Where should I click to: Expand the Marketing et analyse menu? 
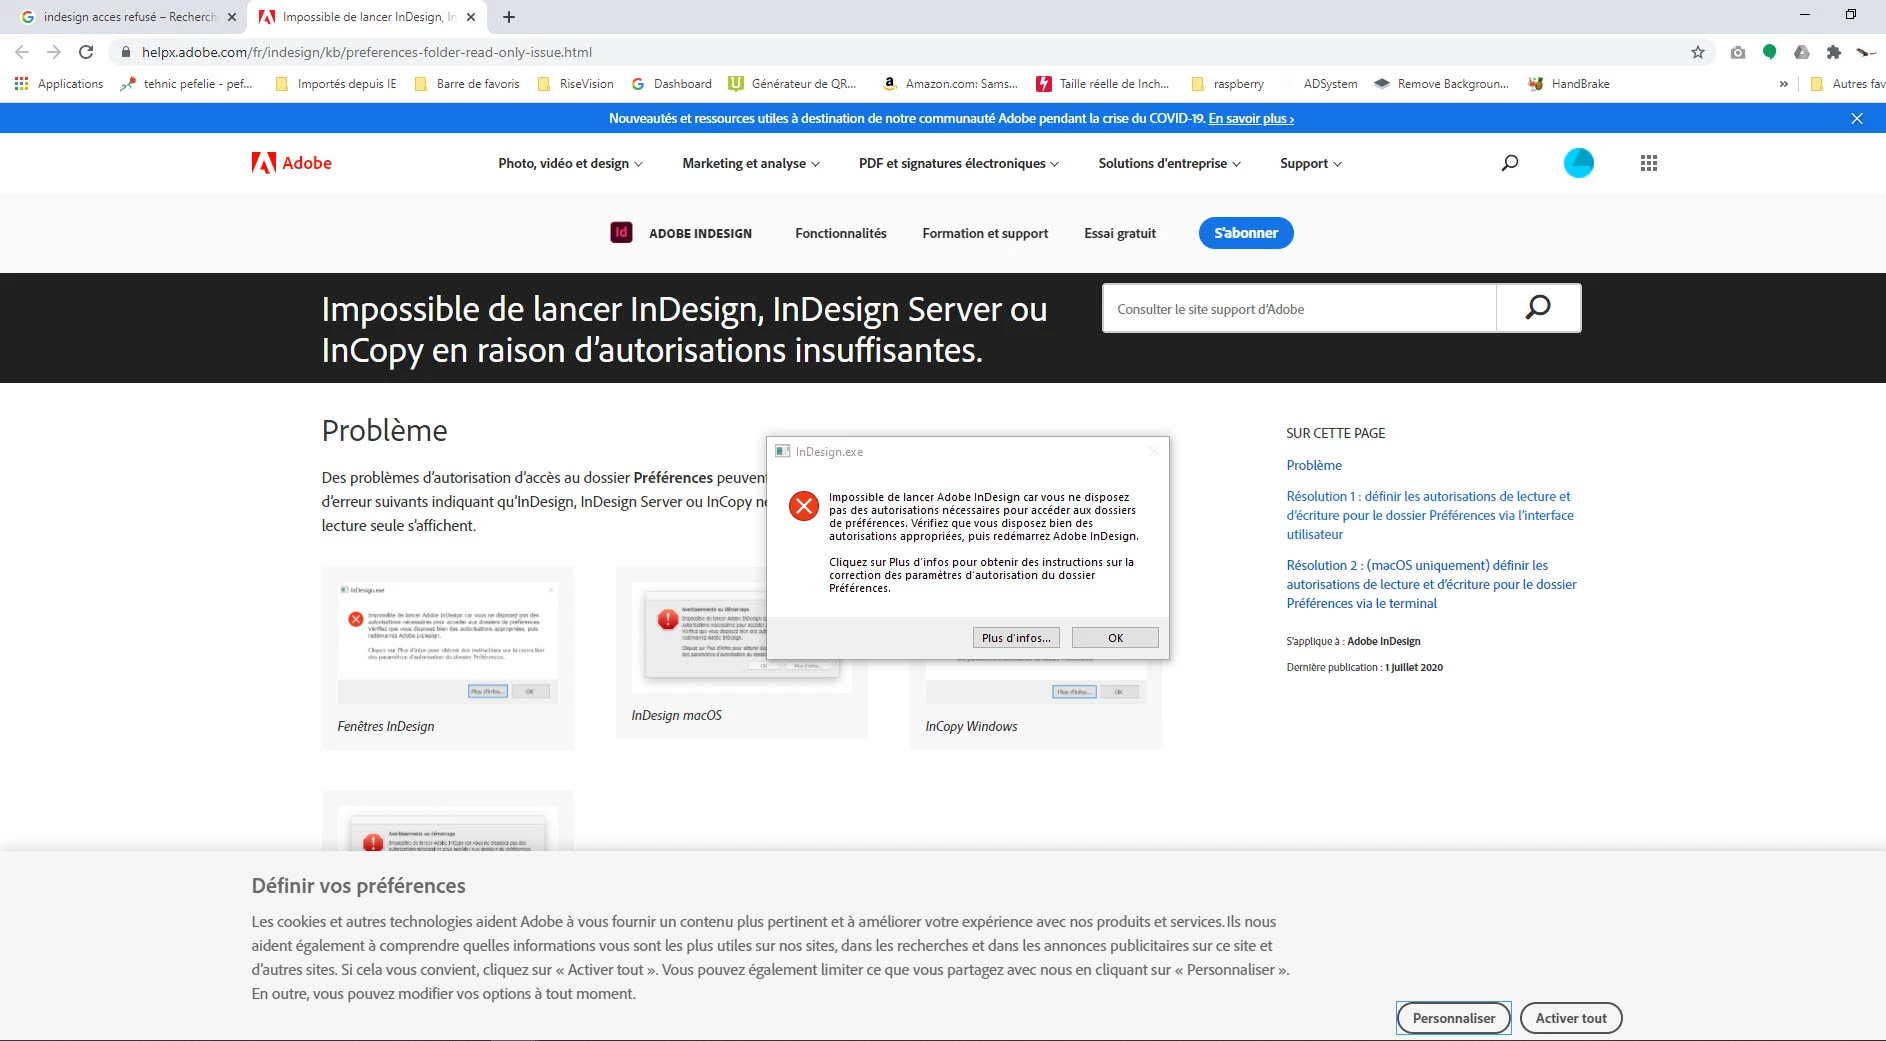(751, 163)
